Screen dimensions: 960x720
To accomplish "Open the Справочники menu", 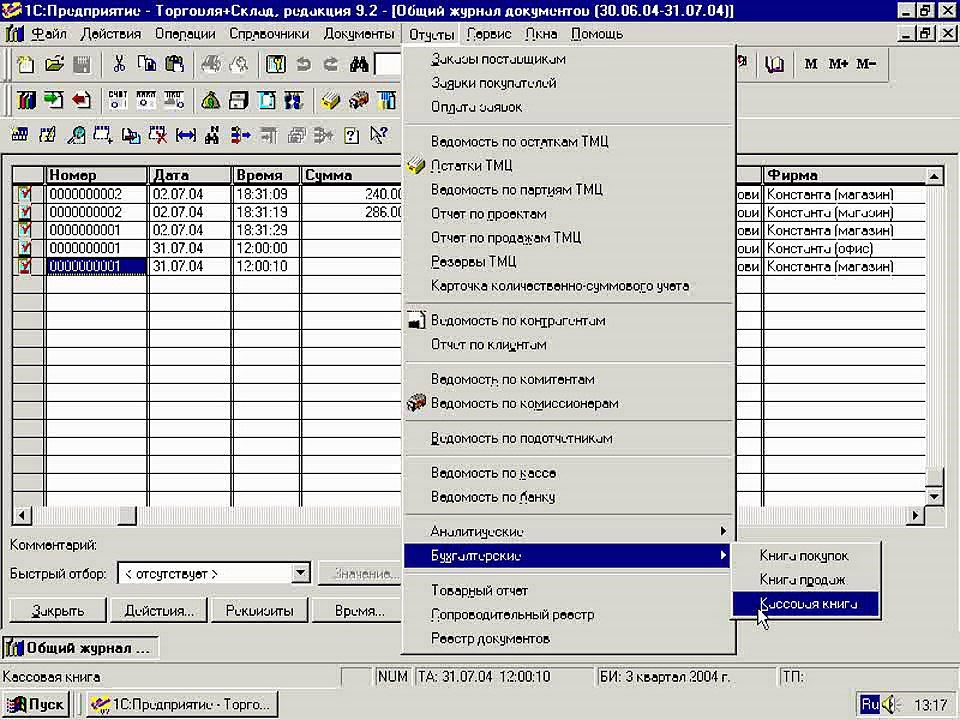I will [x=269, y=34].
